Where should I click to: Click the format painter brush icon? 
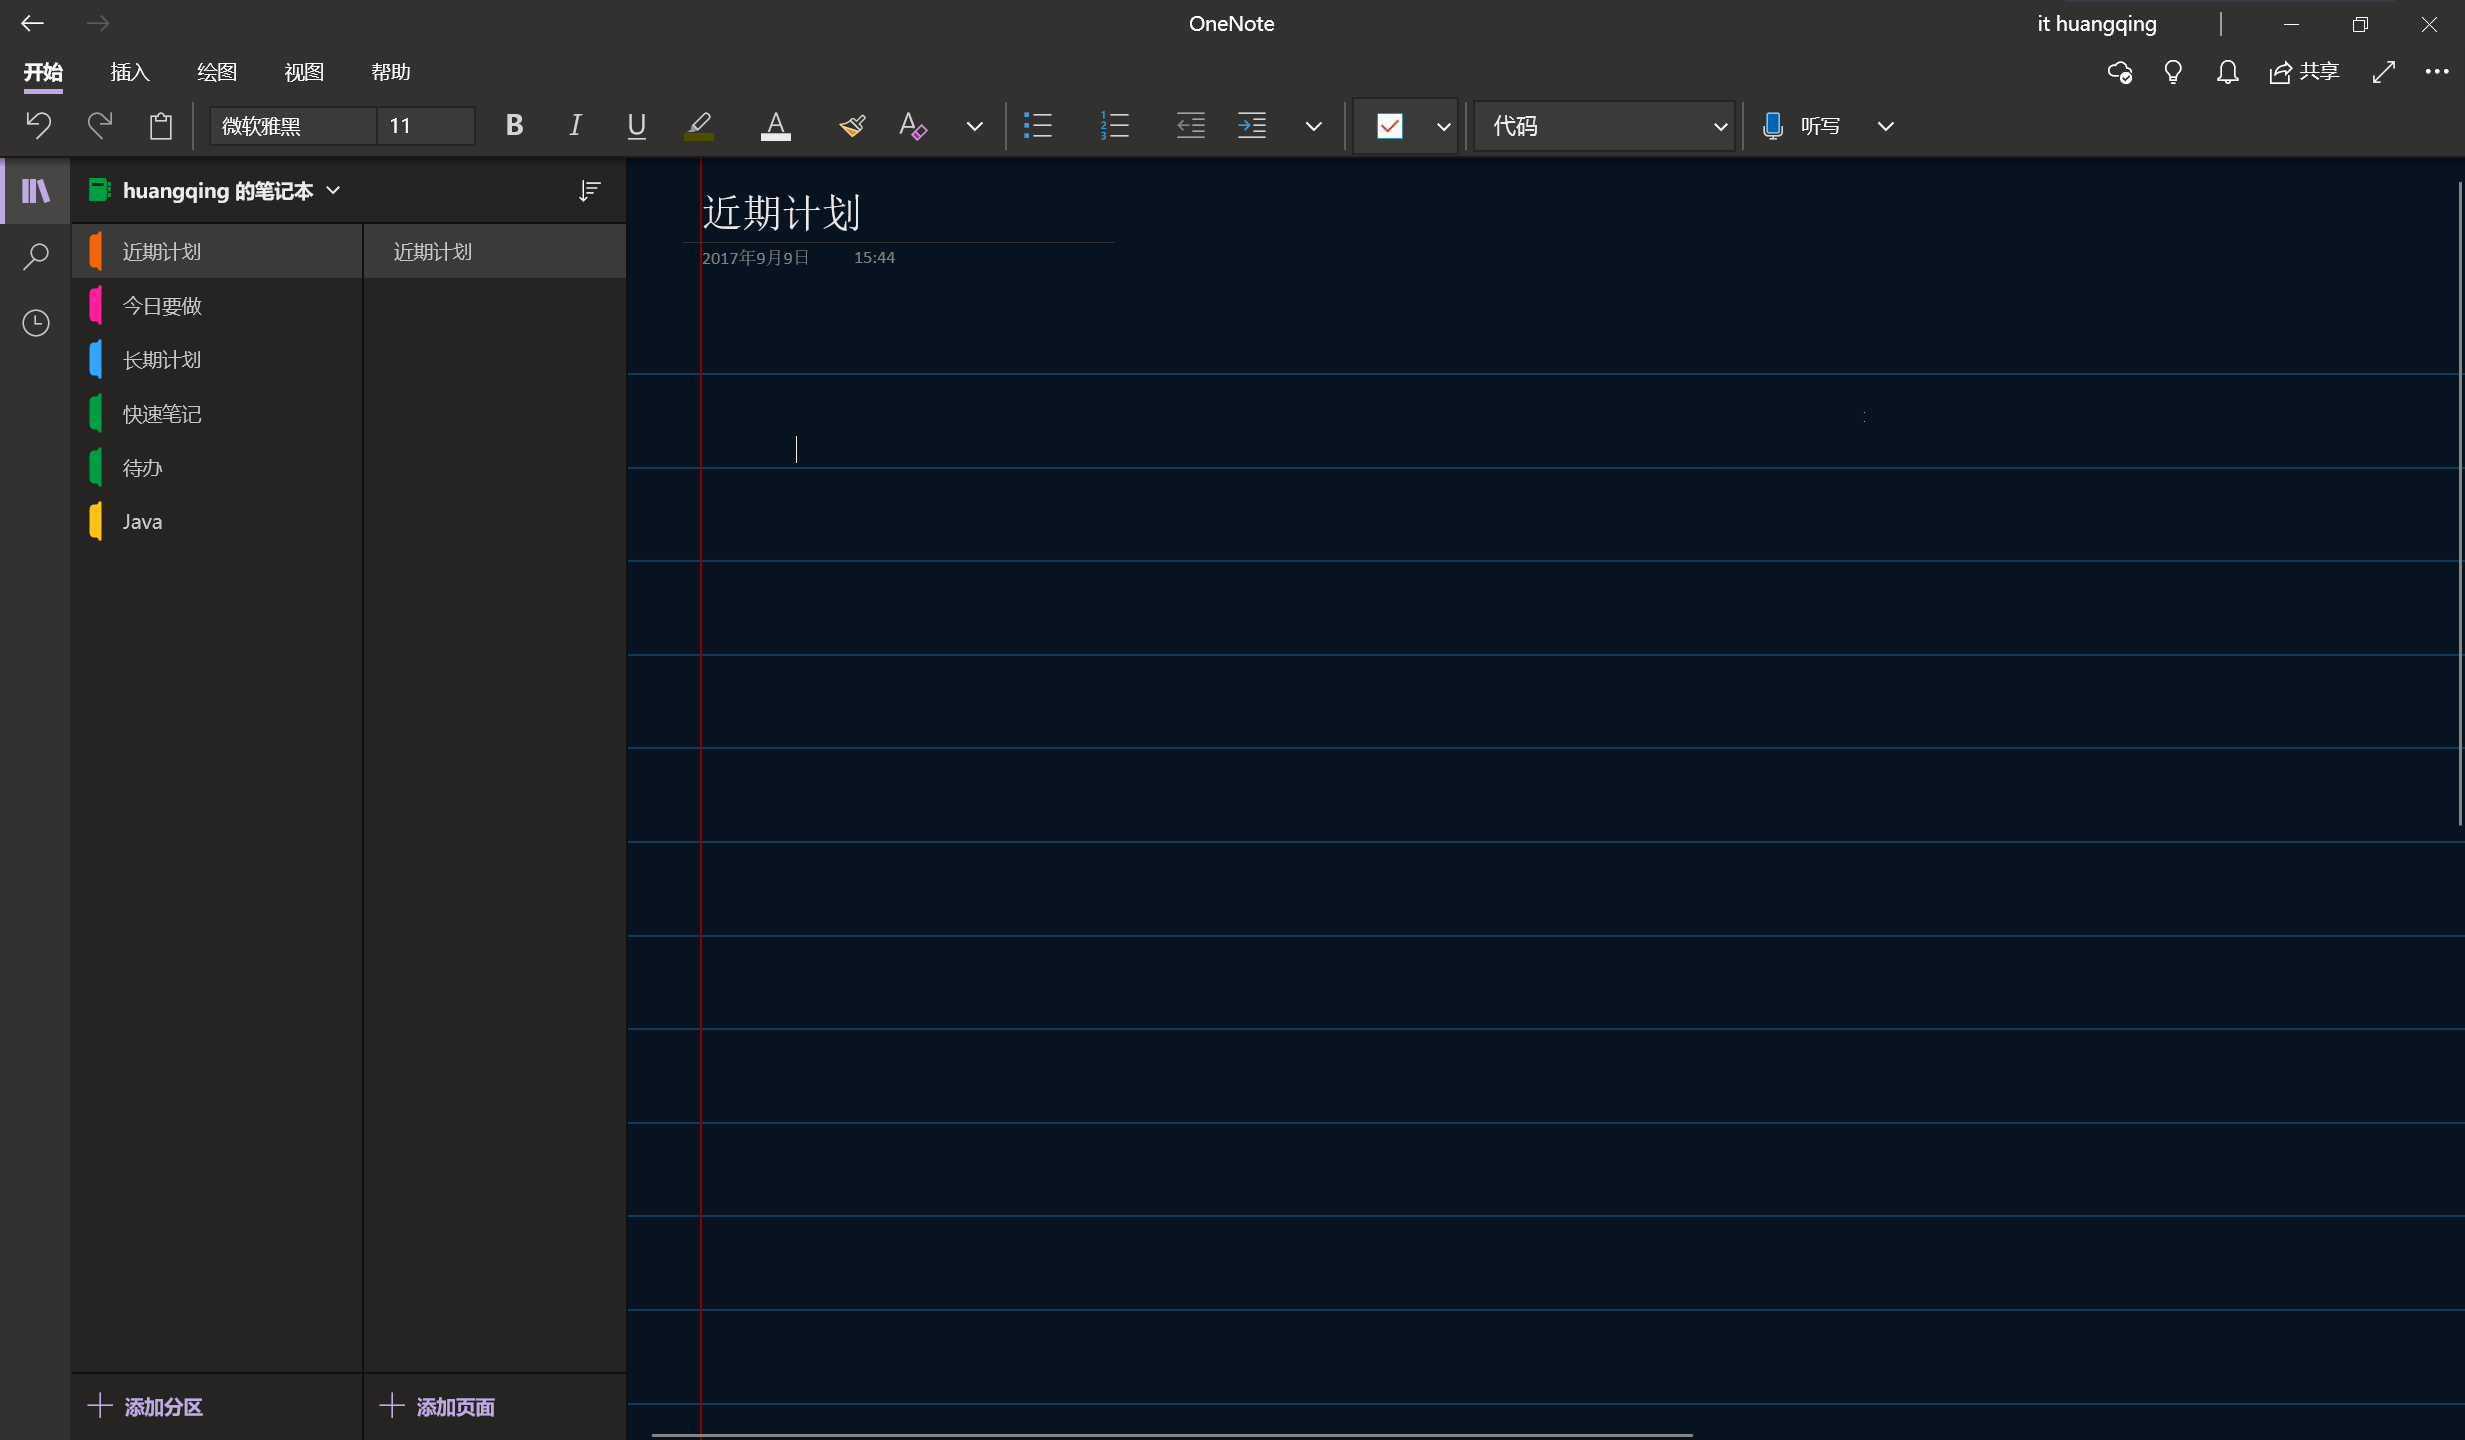(x=852, y=126)
